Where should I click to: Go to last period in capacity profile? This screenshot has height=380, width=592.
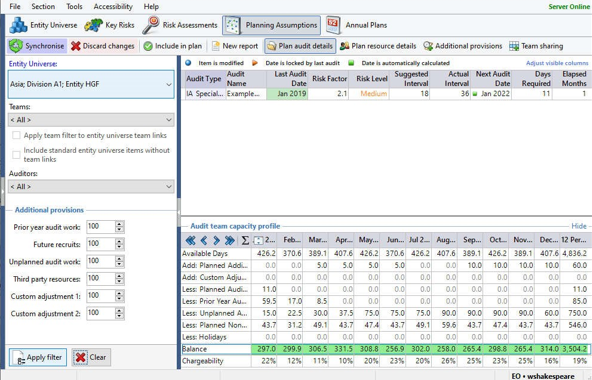(x=230, y=240)
